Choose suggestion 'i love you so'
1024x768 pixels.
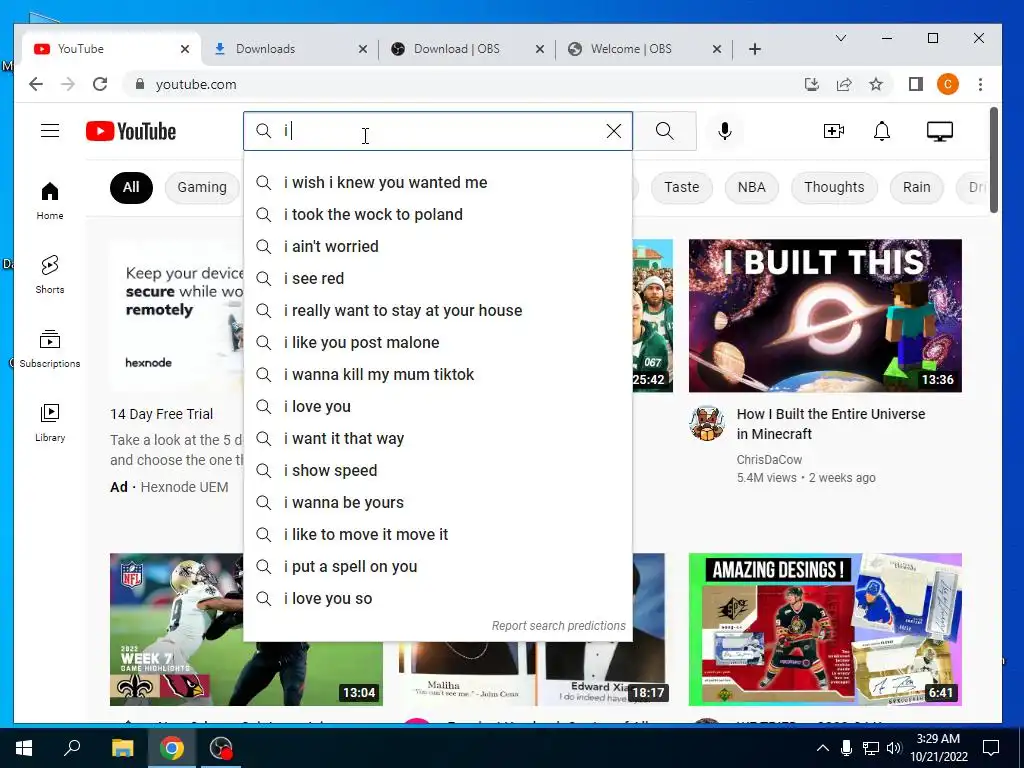pyautogui.click(x=438, y=599)
